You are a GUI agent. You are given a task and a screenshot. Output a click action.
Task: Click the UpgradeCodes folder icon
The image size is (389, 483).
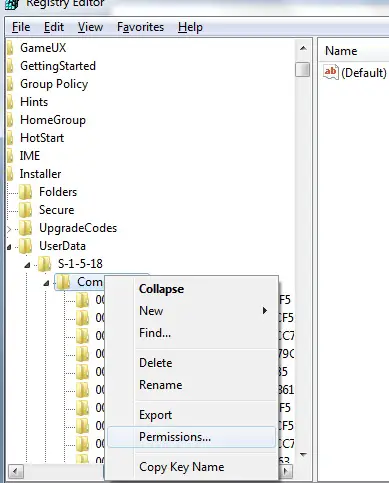click(25, 228)
